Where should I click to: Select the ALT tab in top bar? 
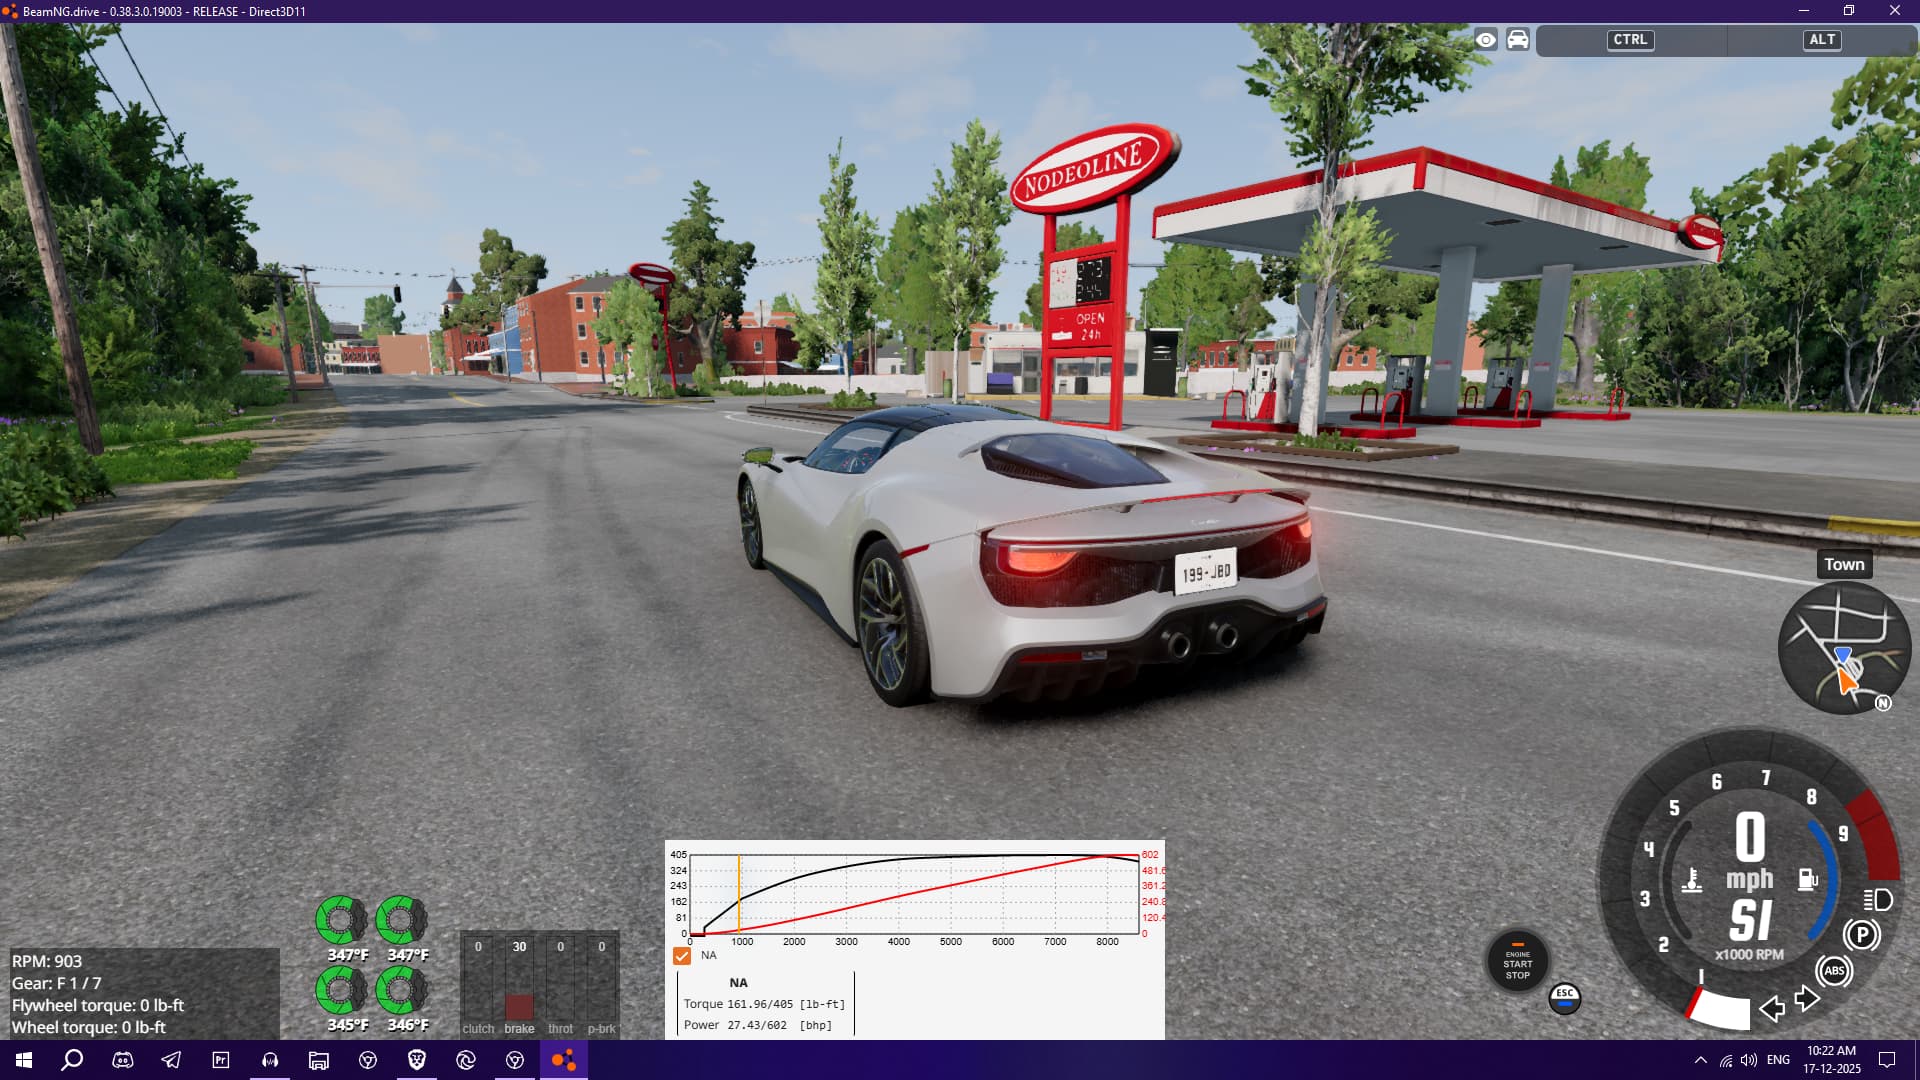pyautogui.click(x=1821, y=40)
